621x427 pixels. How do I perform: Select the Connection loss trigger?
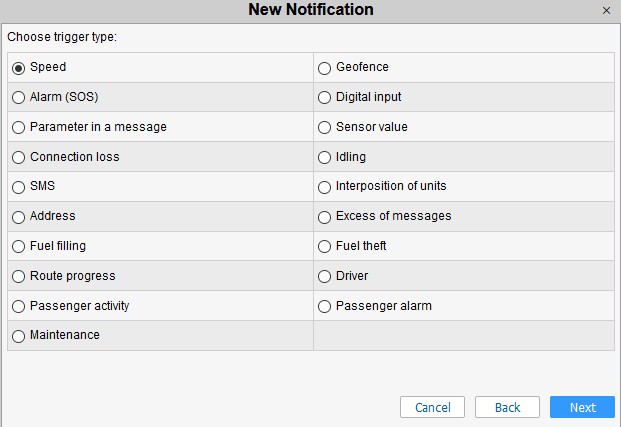[19, 158]
